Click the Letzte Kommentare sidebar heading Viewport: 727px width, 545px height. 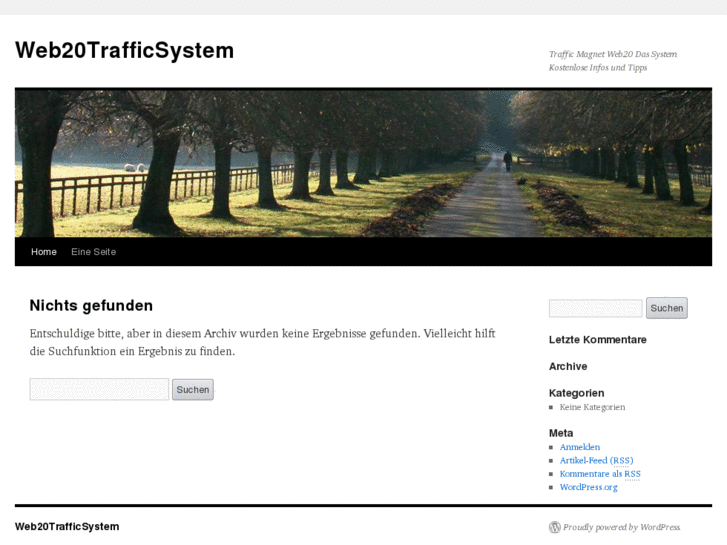point(598,340)
